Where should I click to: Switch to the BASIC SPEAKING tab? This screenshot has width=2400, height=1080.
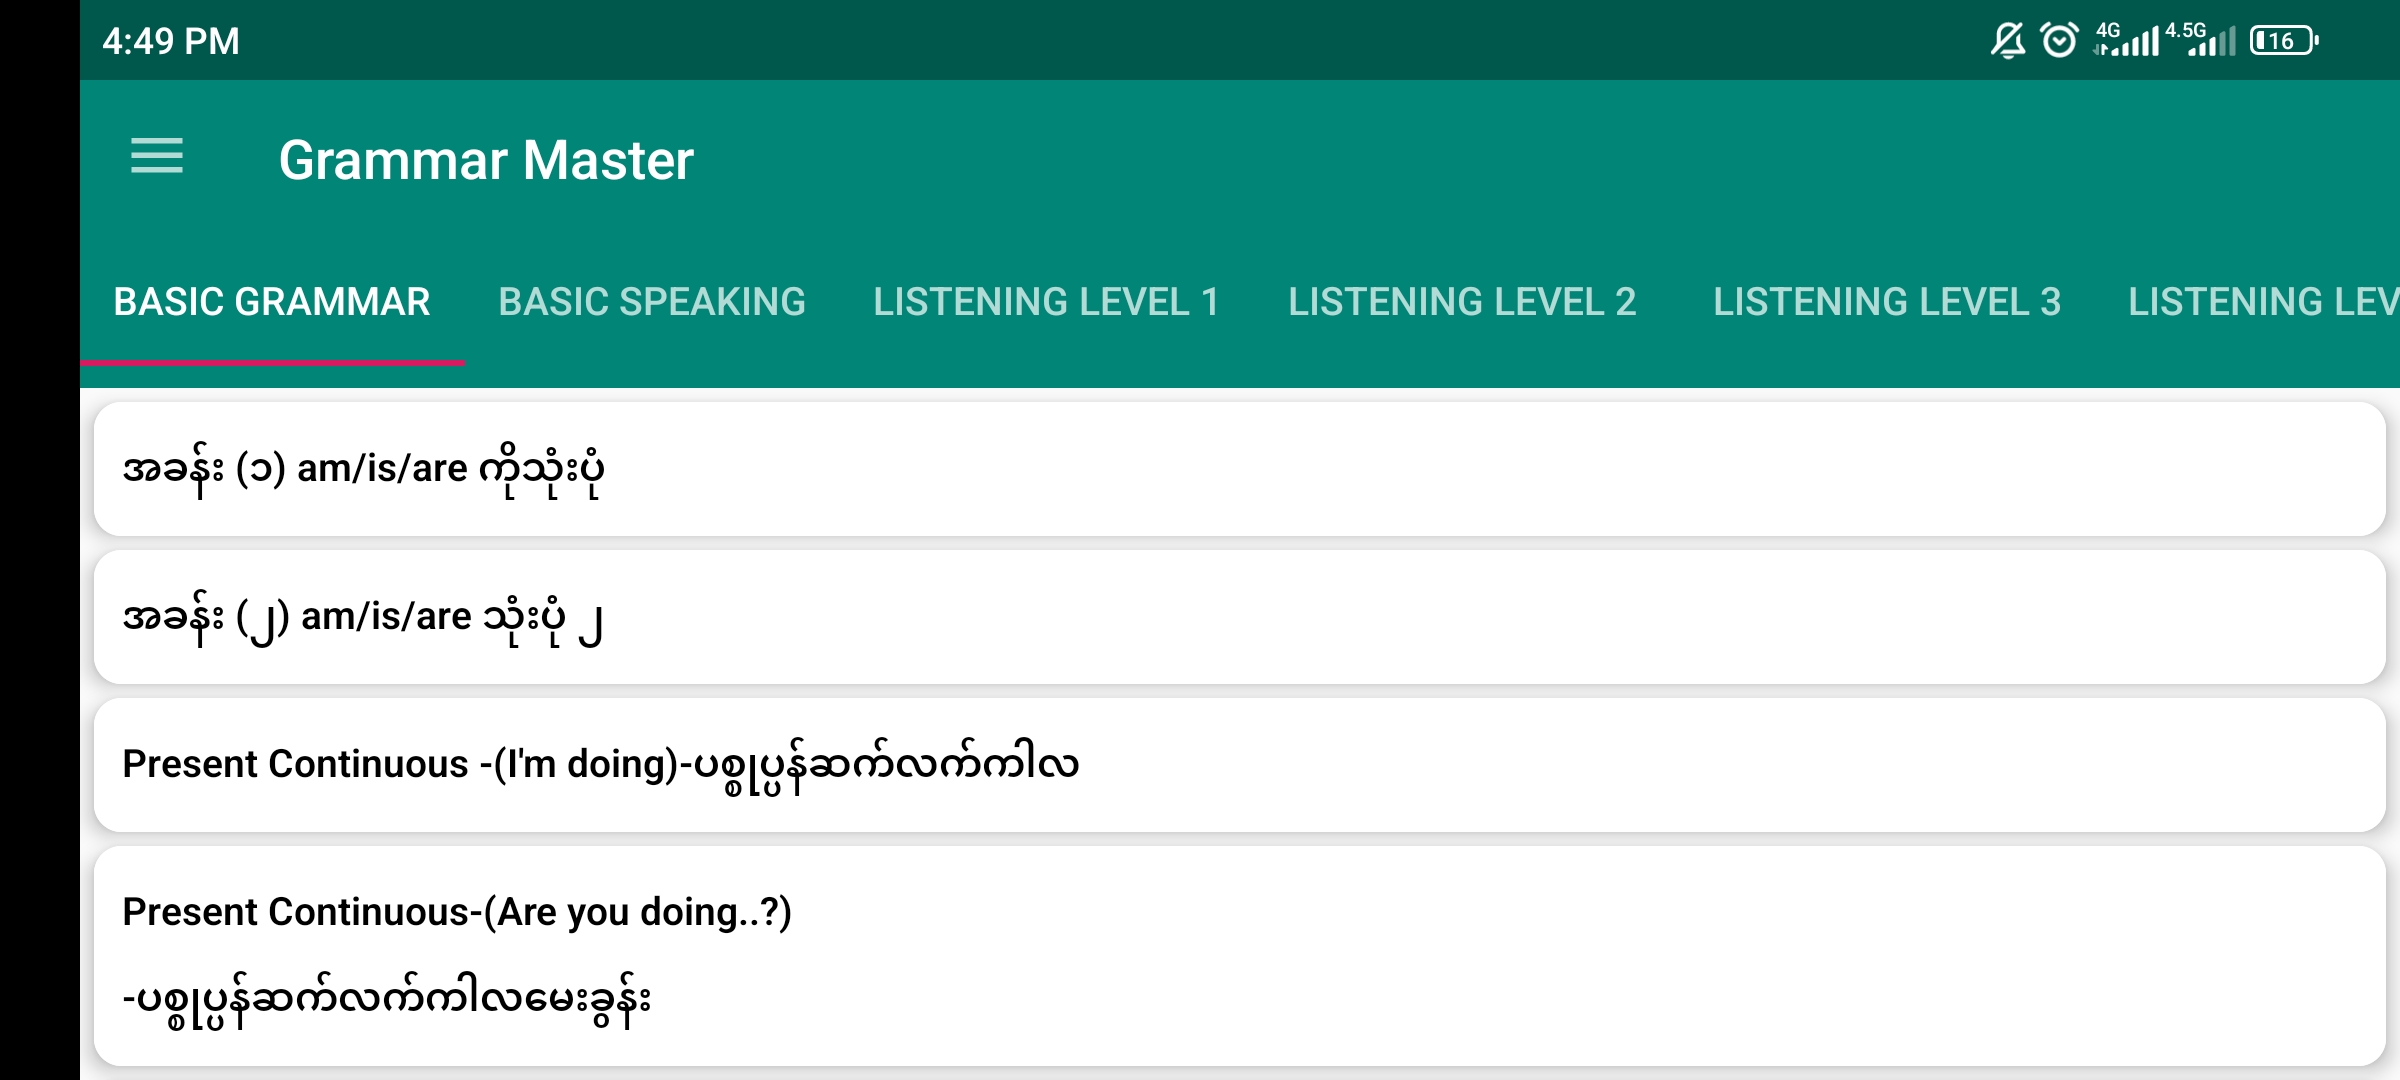point(652,302)
